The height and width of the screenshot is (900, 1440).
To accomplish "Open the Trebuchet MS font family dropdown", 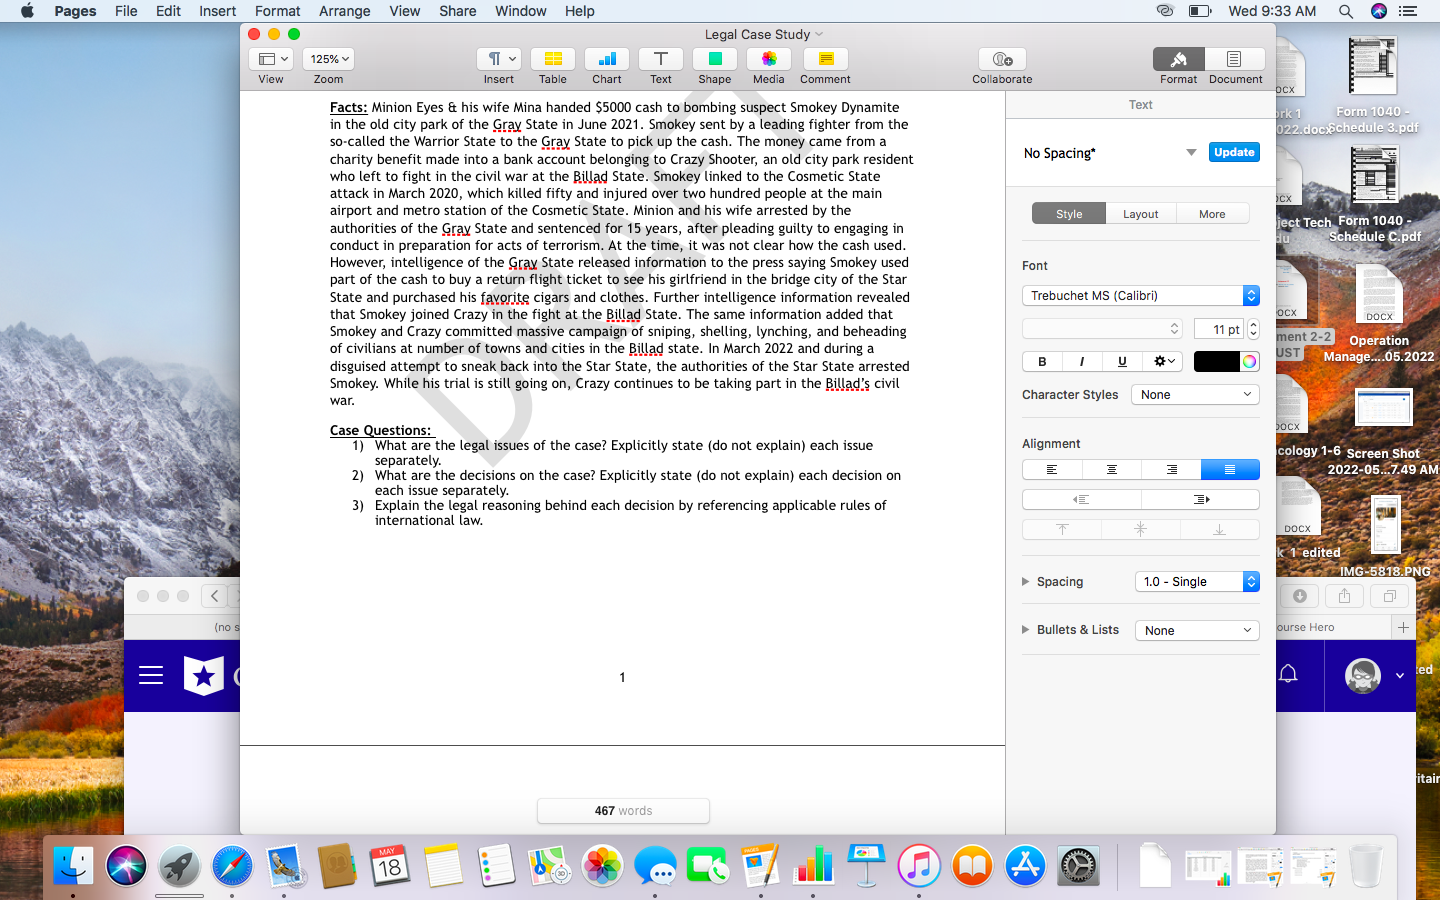I will tap(1140, 295).
